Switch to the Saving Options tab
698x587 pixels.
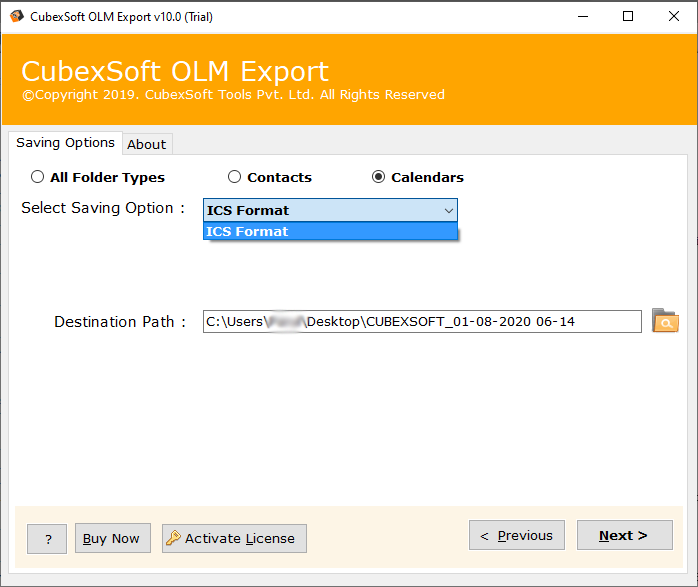(x=65, y=143)
